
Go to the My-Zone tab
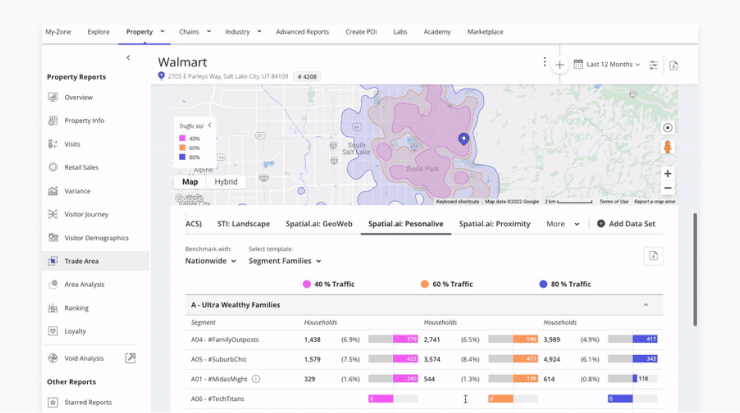[x=58, y=32]
